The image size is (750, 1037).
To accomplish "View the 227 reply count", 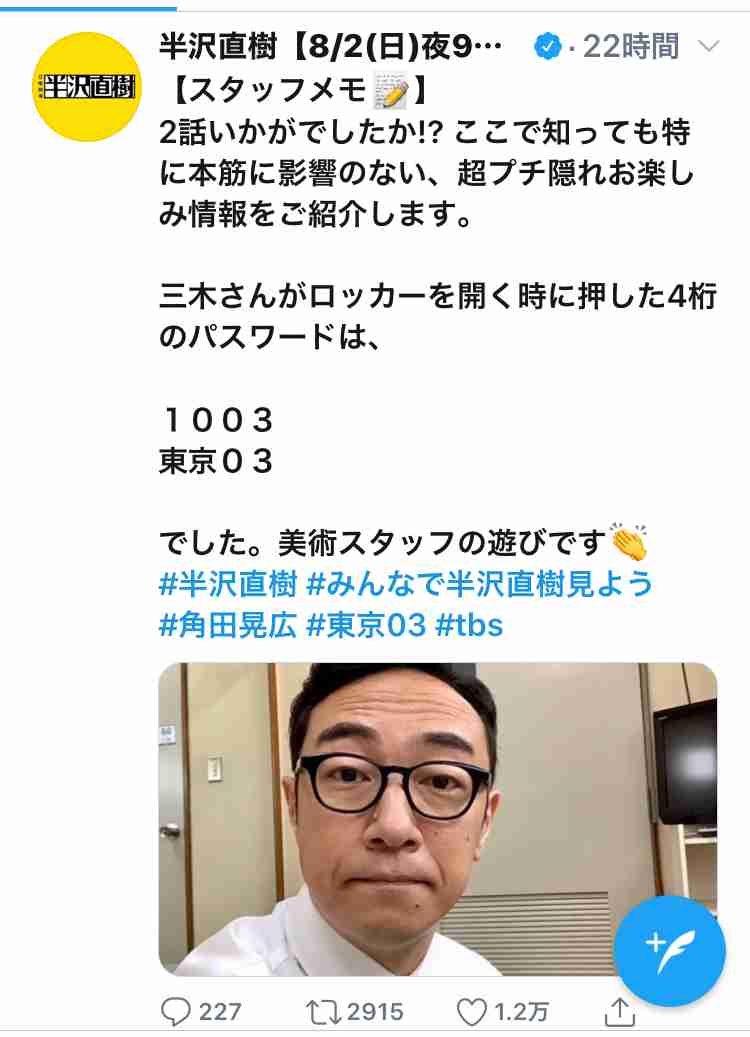I will [x=220, y=1012].
